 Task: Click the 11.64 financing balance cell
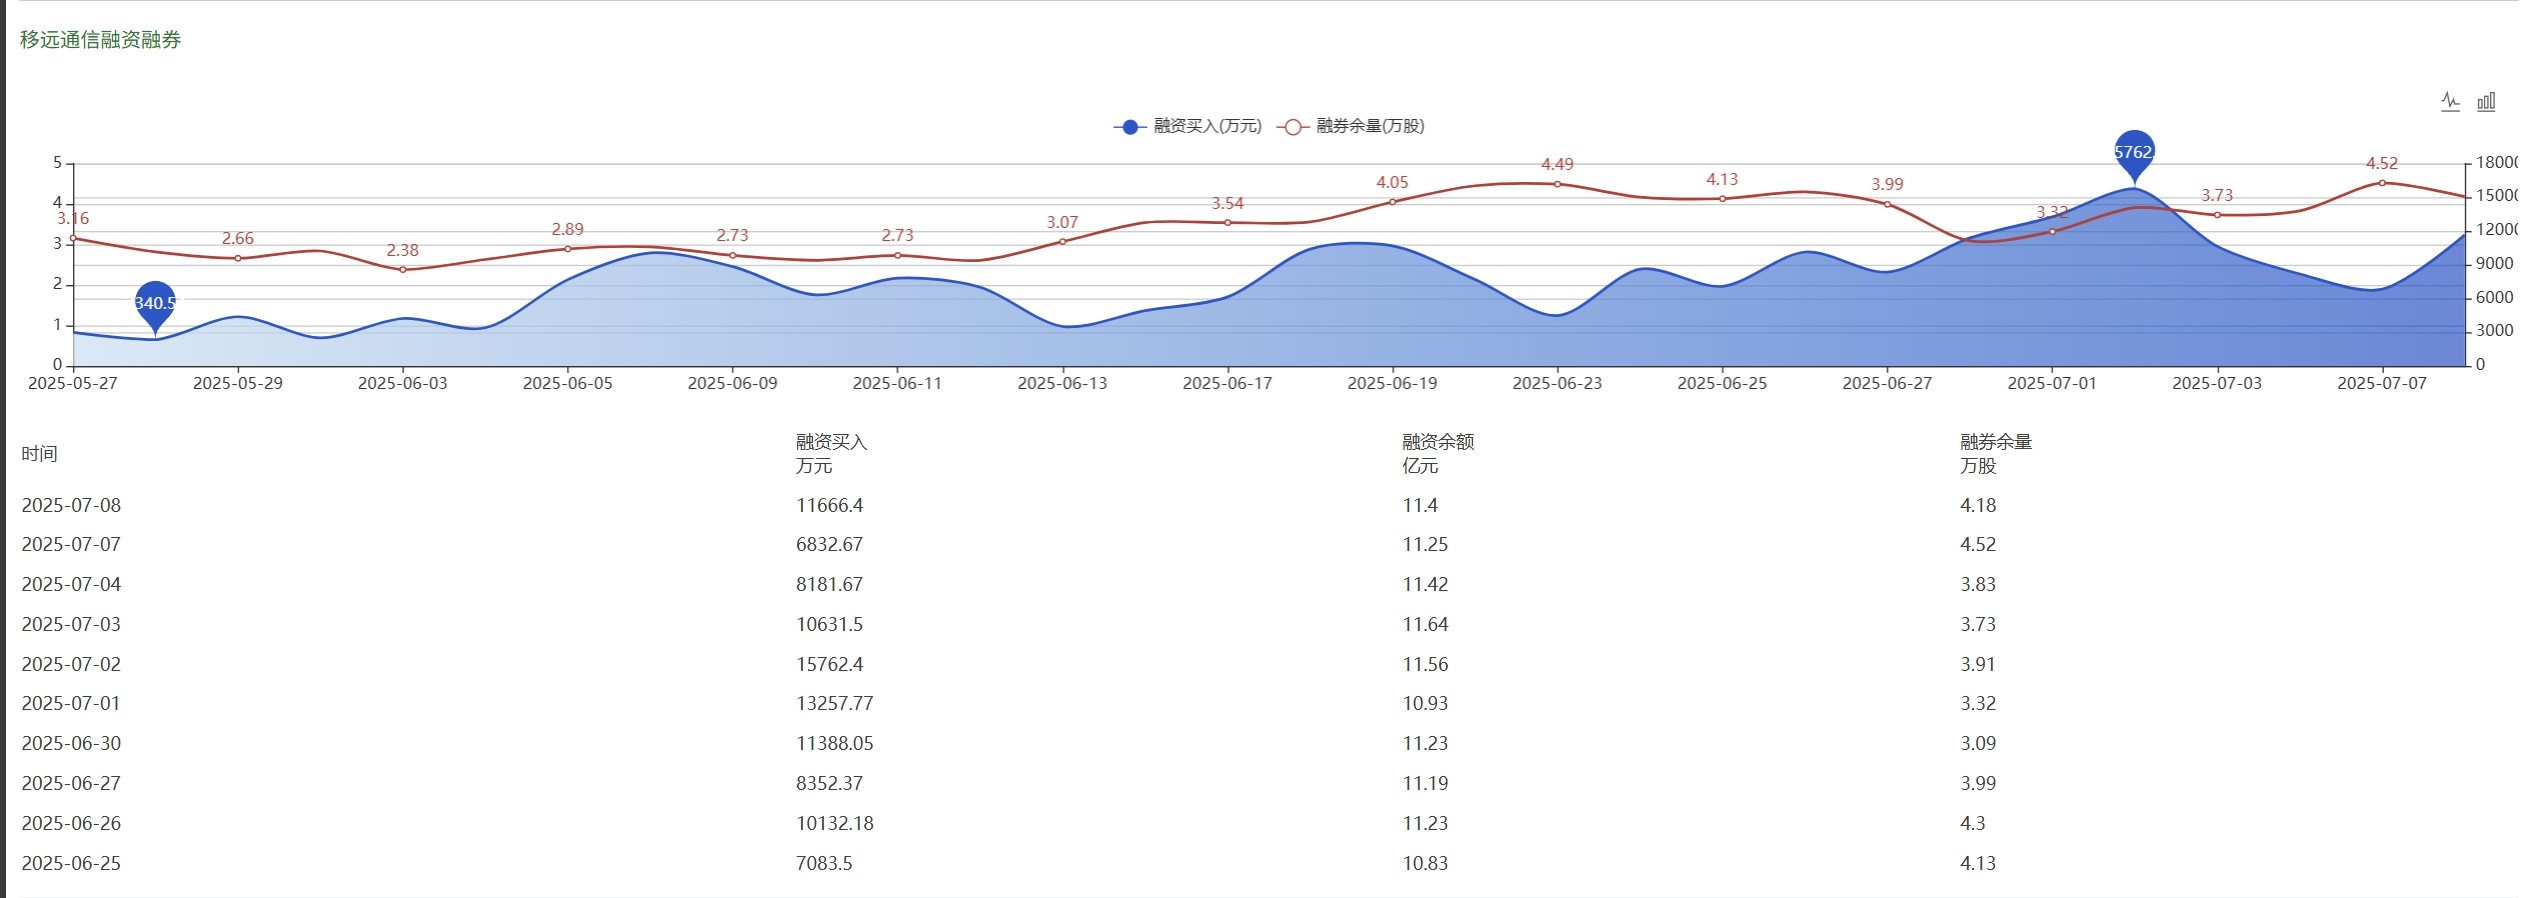tap(1425, 625)
